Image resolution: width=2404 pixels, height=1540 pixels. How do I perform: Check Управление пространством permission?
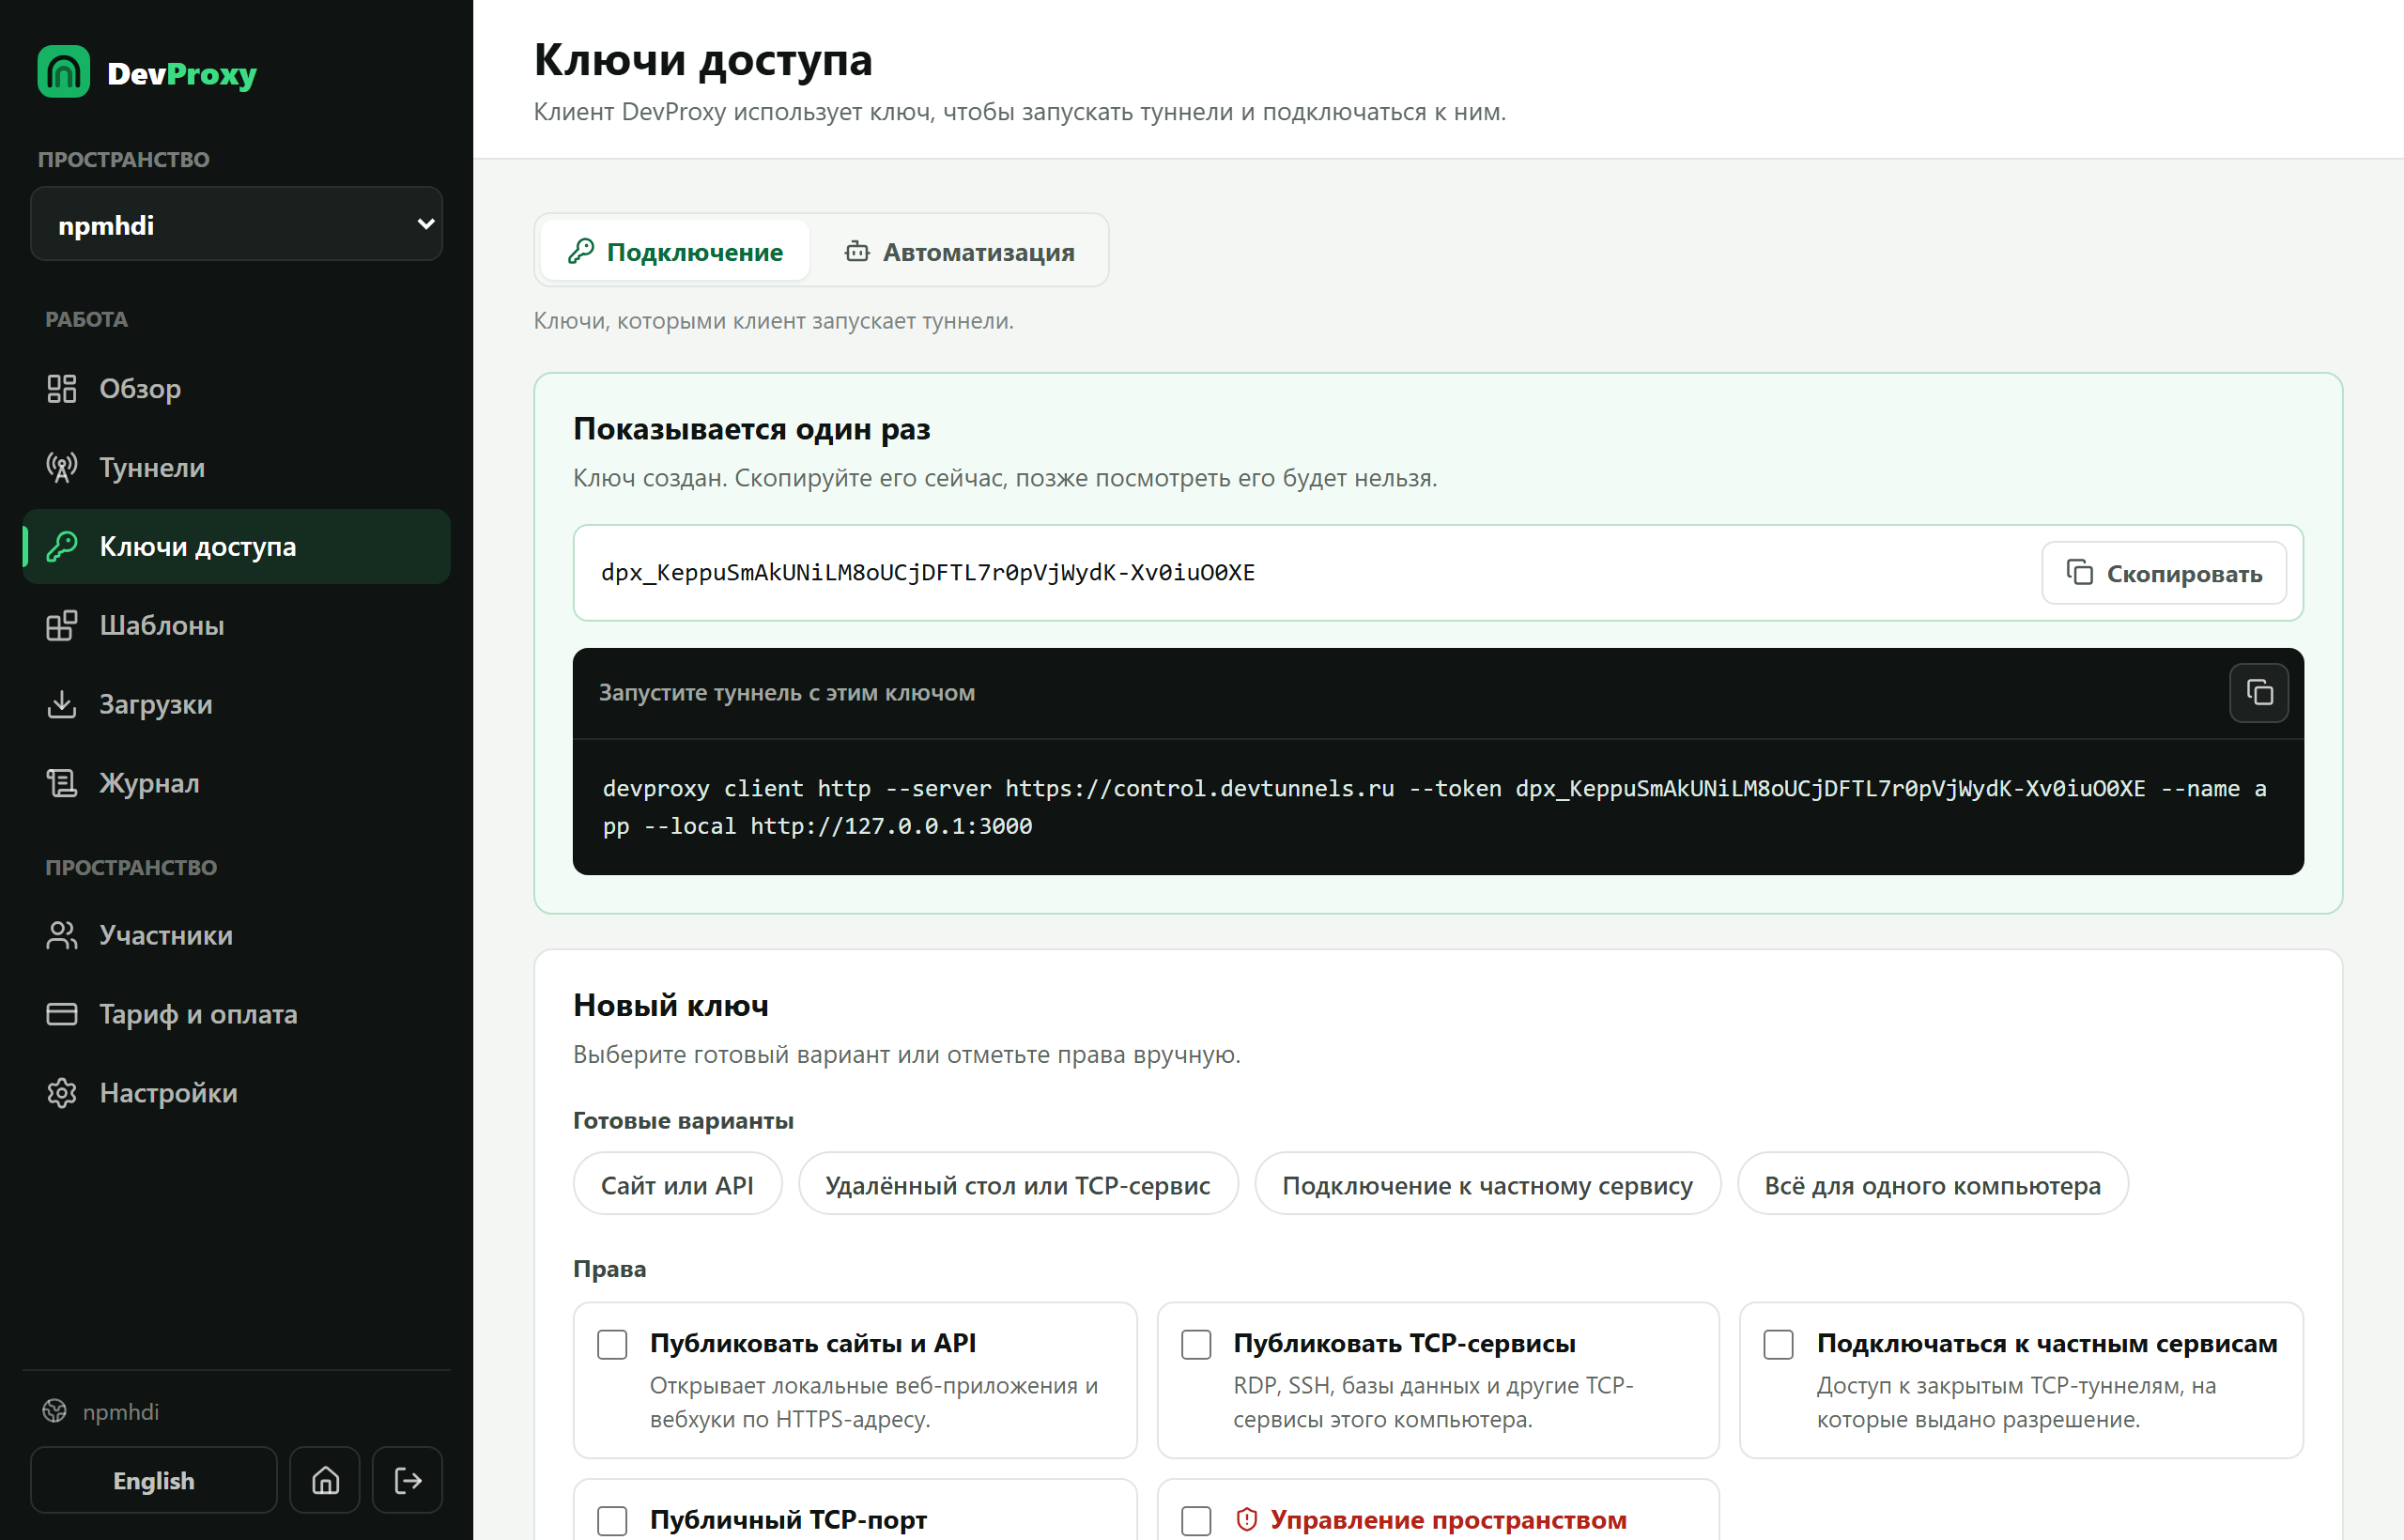click(1196, 1522)
